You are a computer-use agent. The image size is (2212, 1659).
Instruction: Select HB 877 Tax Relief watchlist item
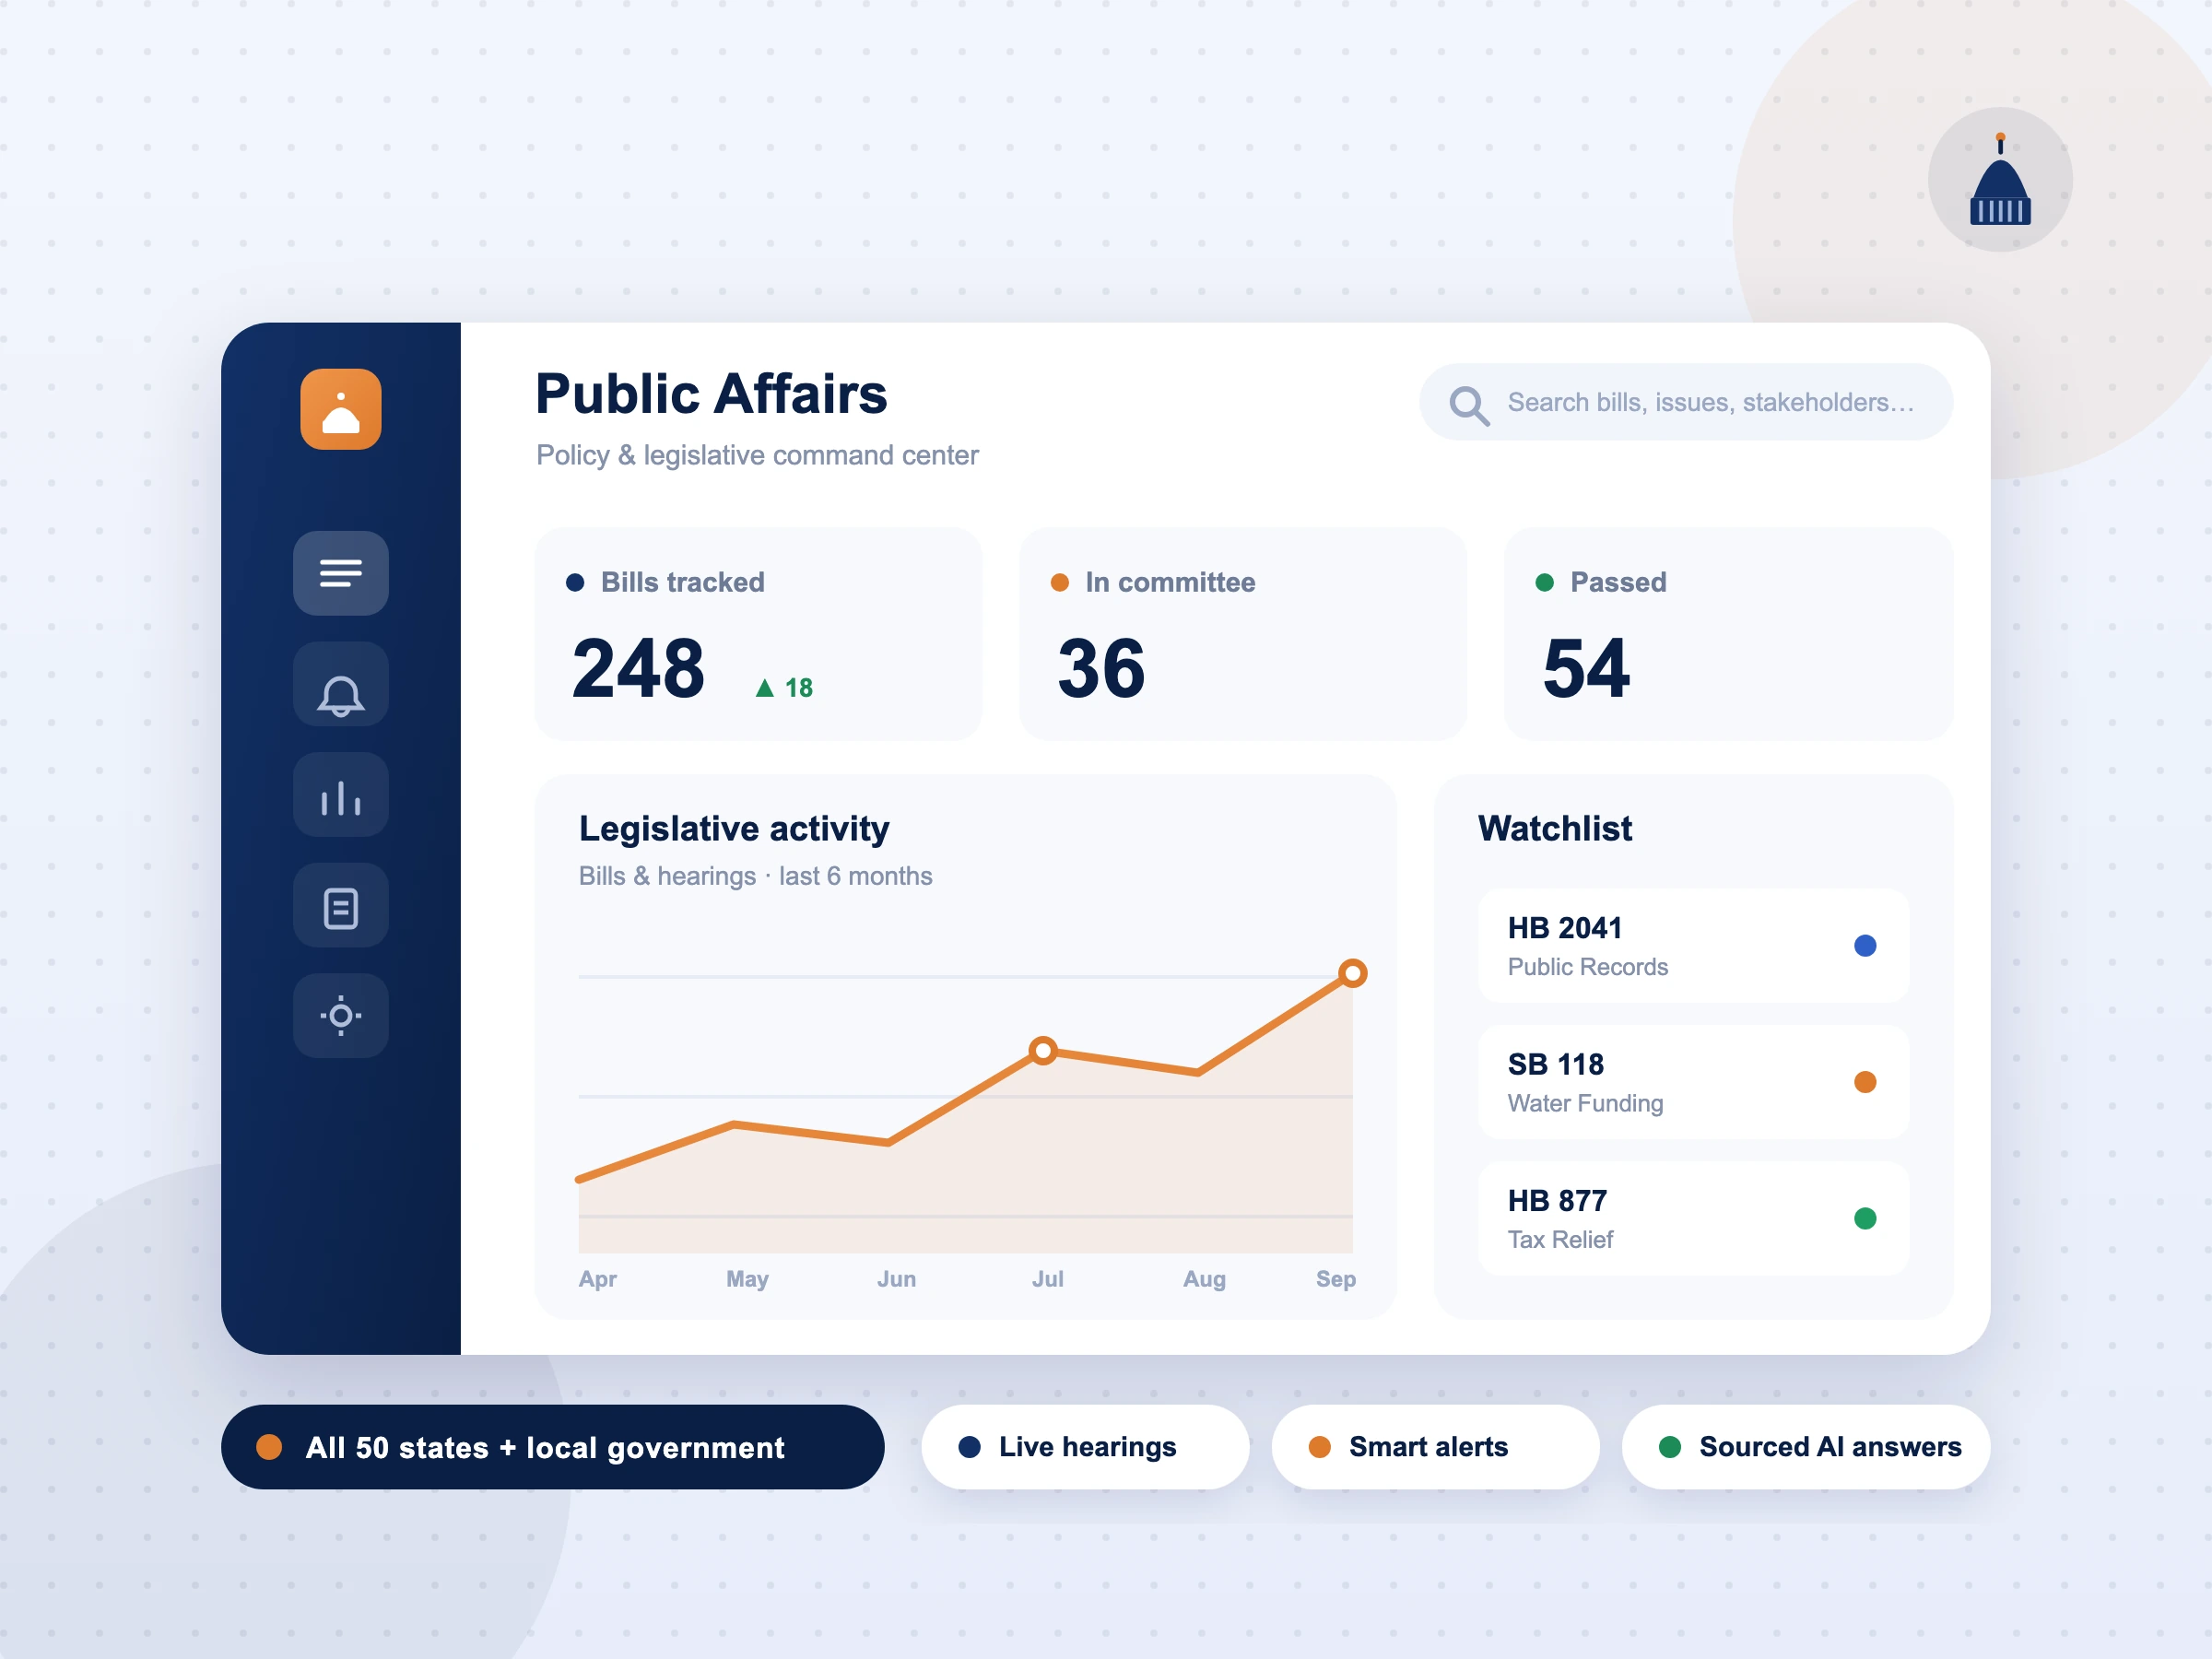(x=1694, y=1218)
